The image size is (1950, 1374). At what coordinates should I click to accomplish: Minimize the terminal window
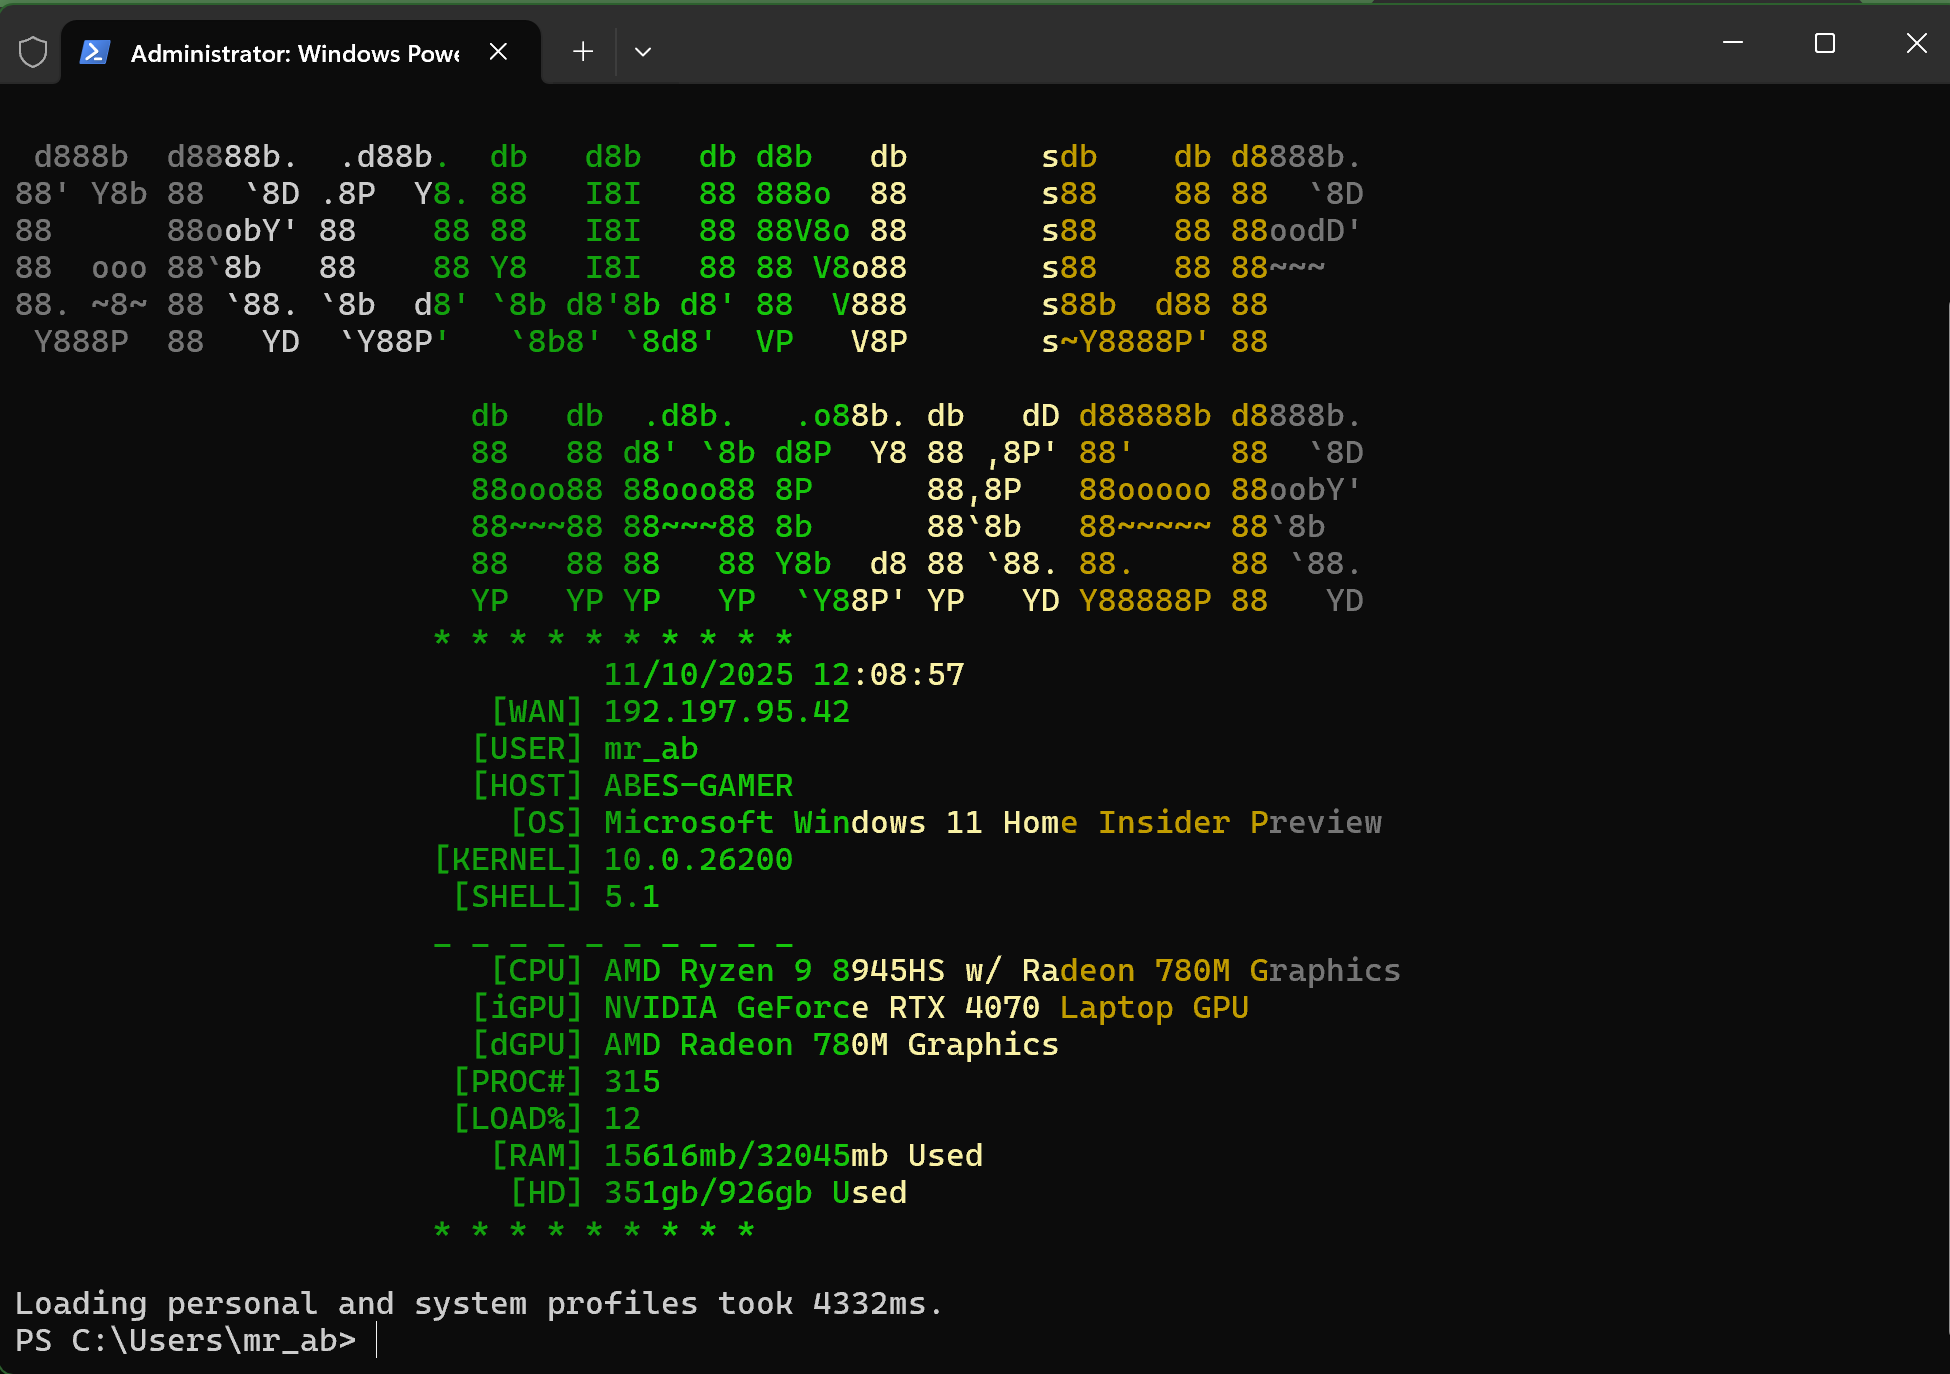coord(1733,43)
